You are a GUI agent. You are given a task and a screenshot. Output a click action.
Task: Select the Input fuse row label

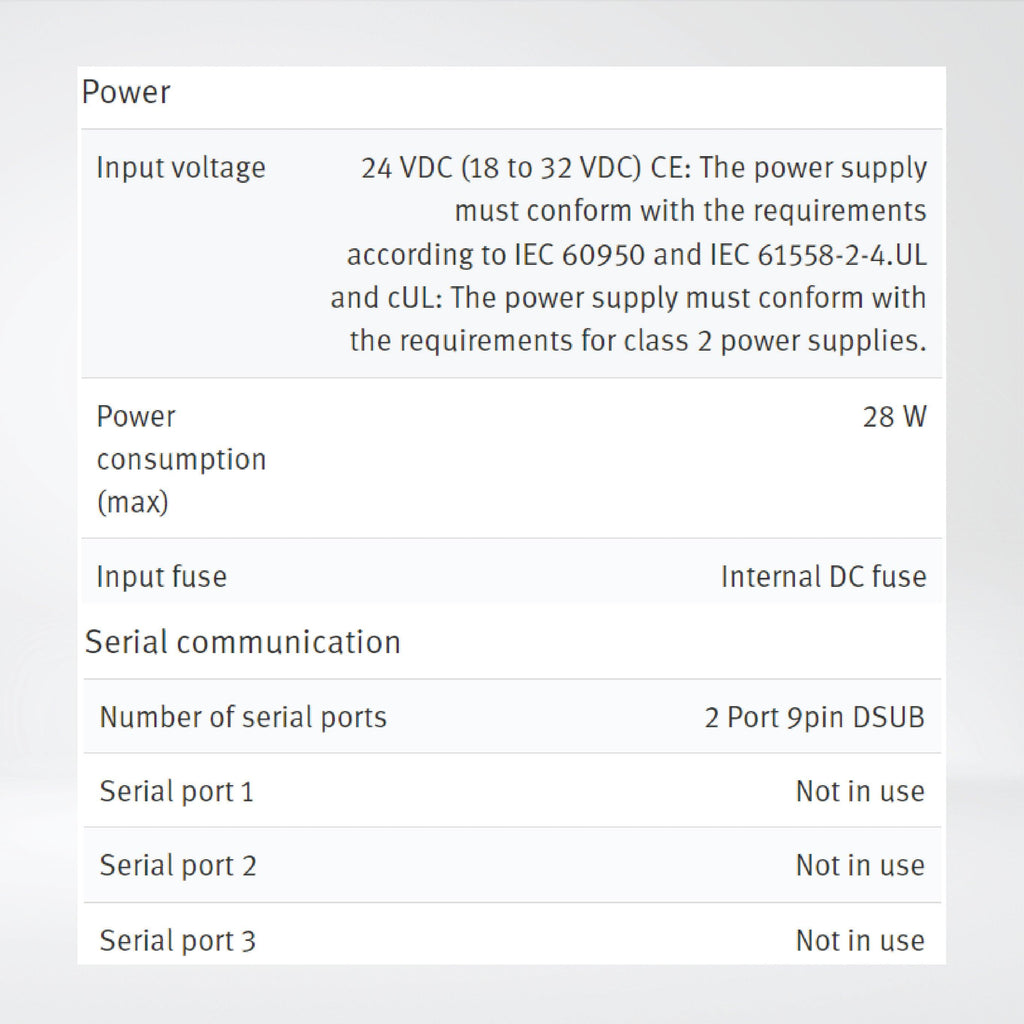tap(161, 577)
